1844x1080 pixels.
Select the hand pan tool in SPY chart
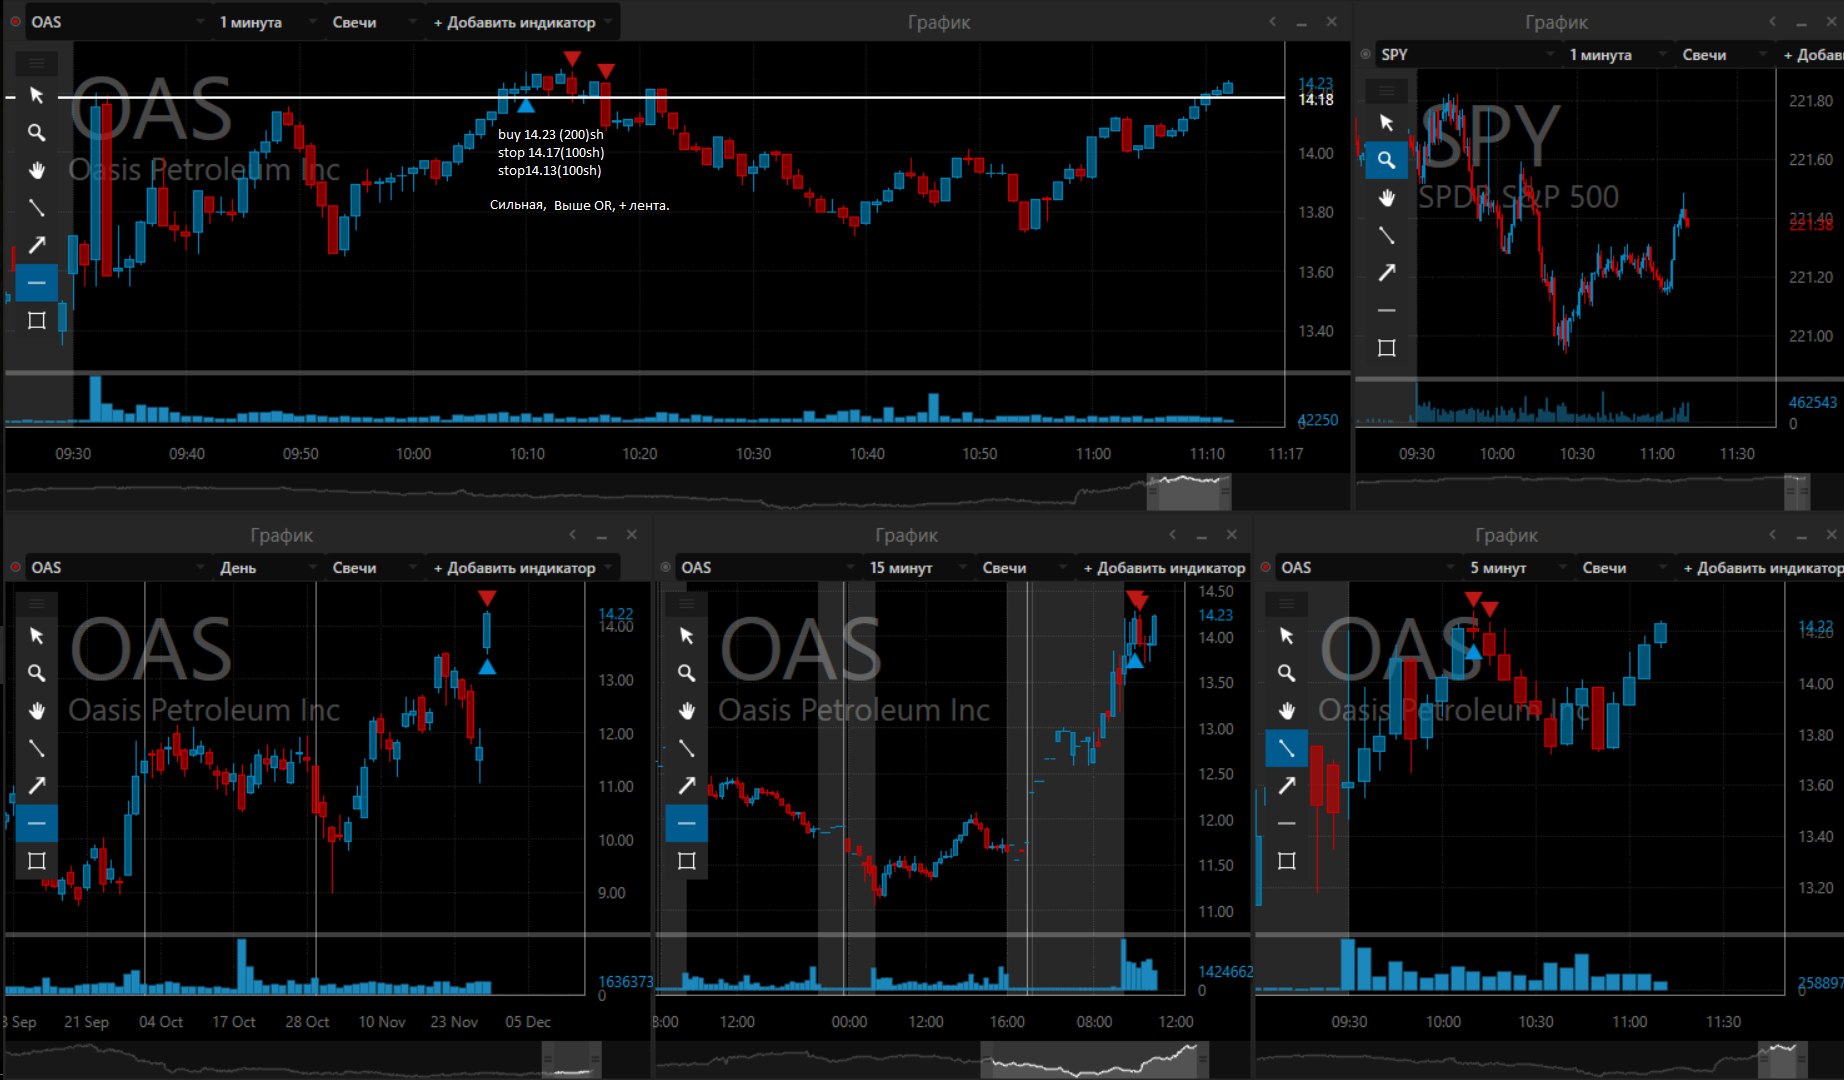1387,197
